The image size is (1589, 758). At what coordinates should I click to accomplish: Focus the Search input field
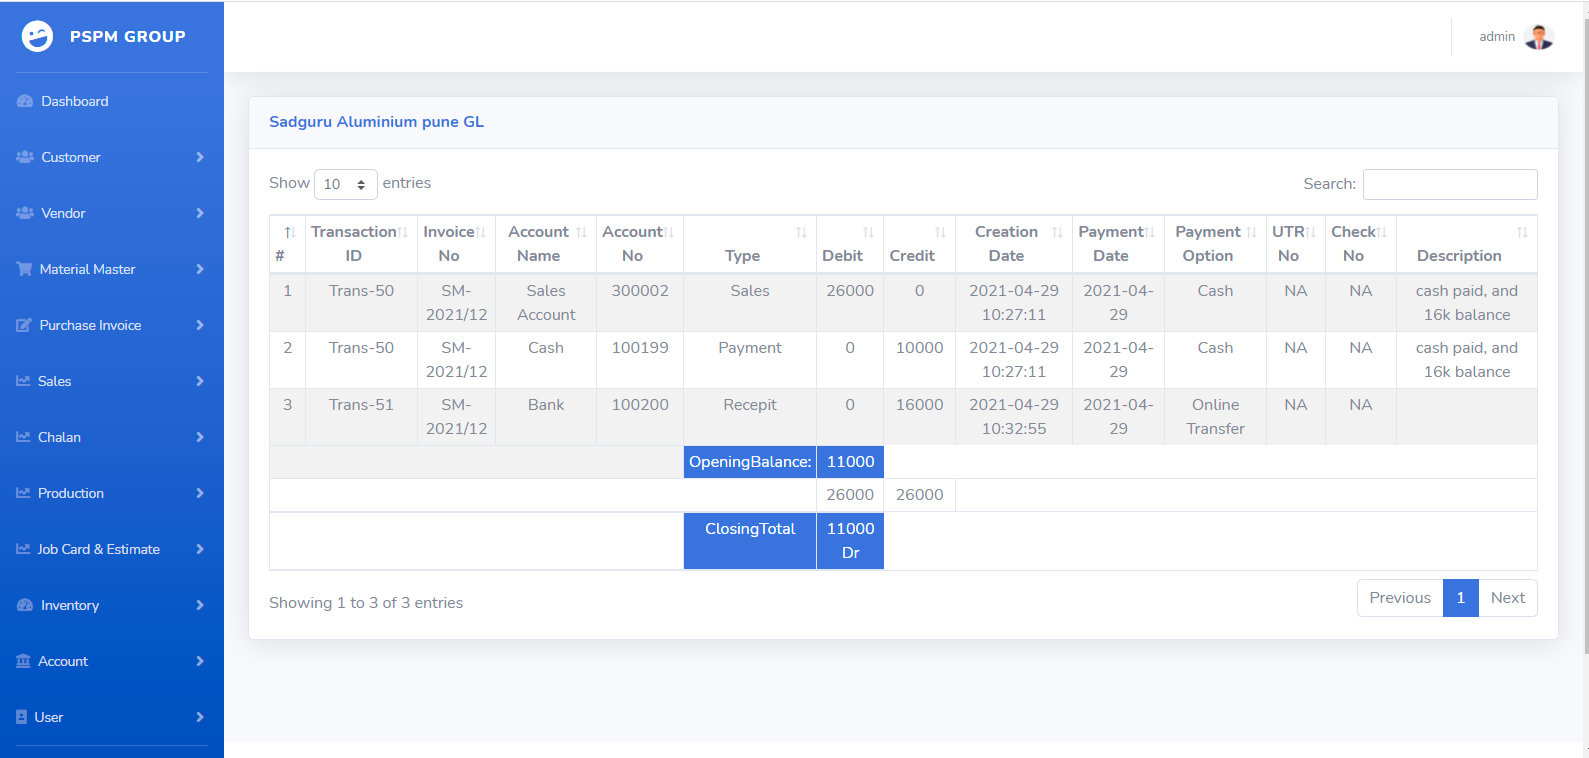(x=1449, y=184)
